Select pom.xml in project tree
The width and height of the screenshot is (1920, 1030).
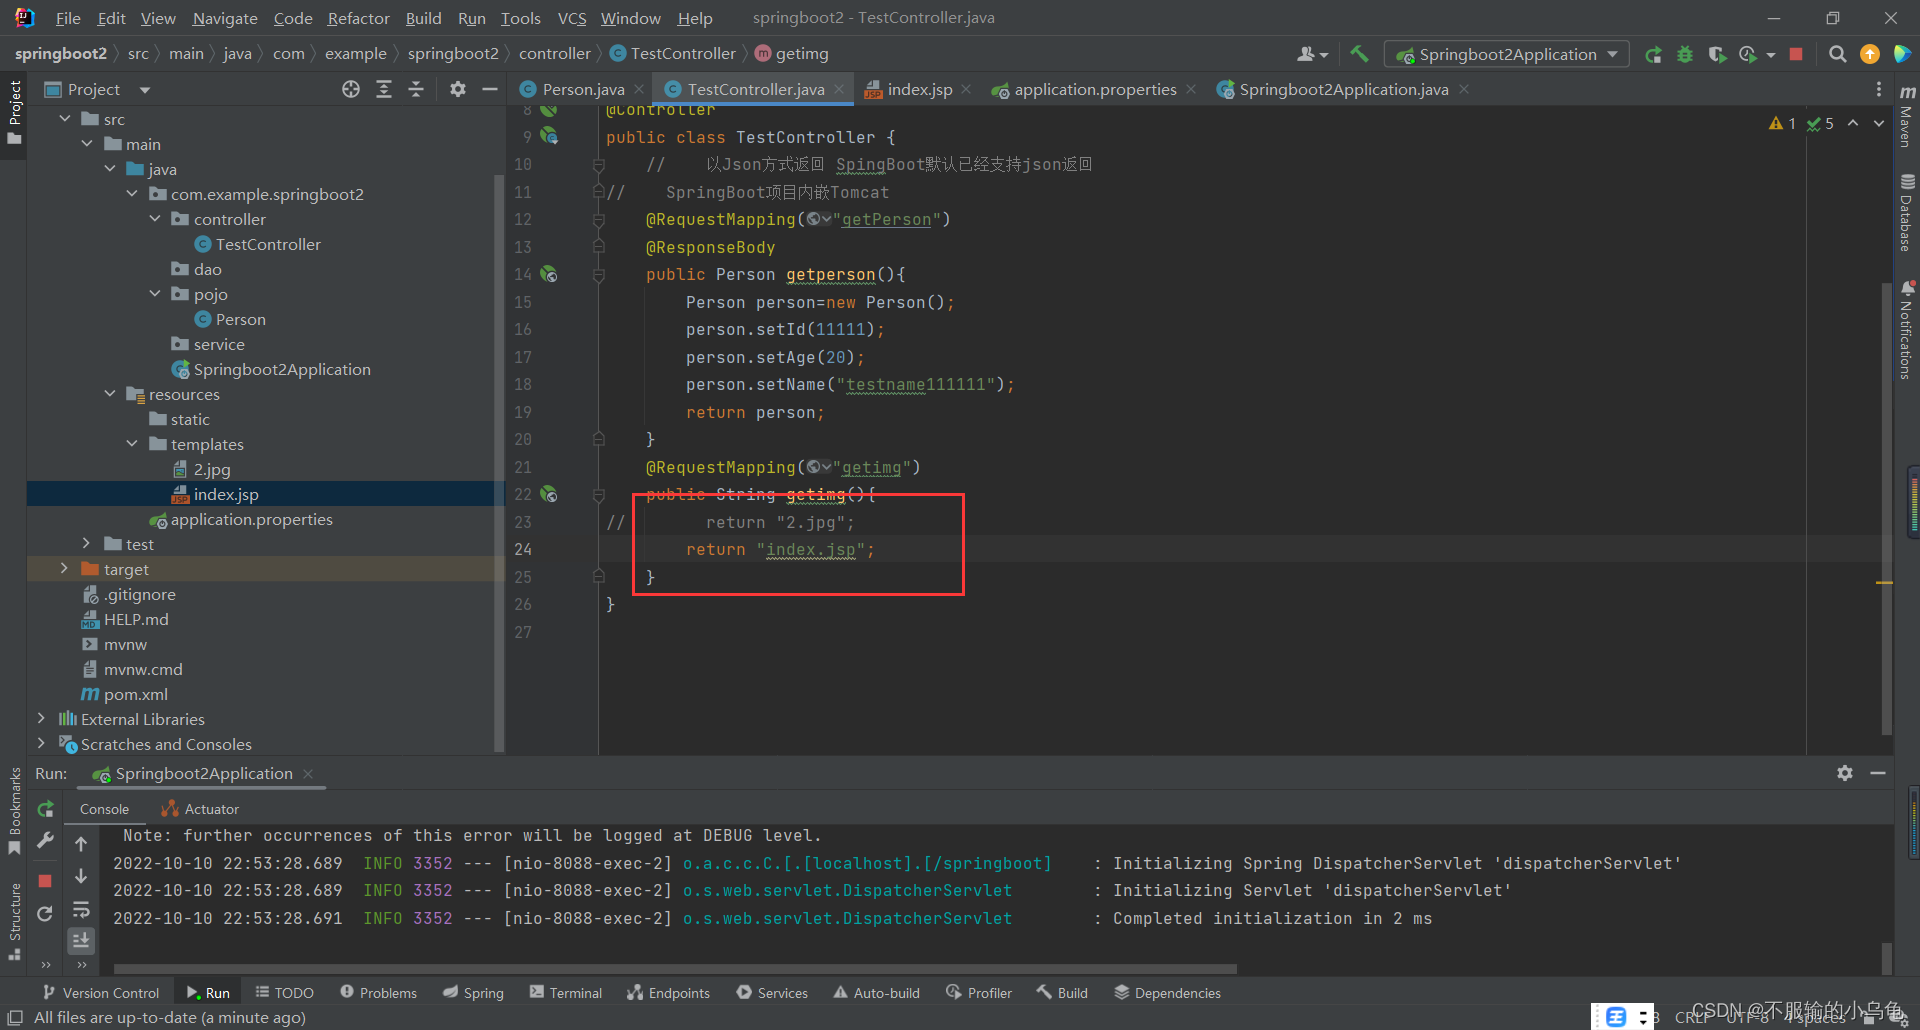click(x=135, y=694)
